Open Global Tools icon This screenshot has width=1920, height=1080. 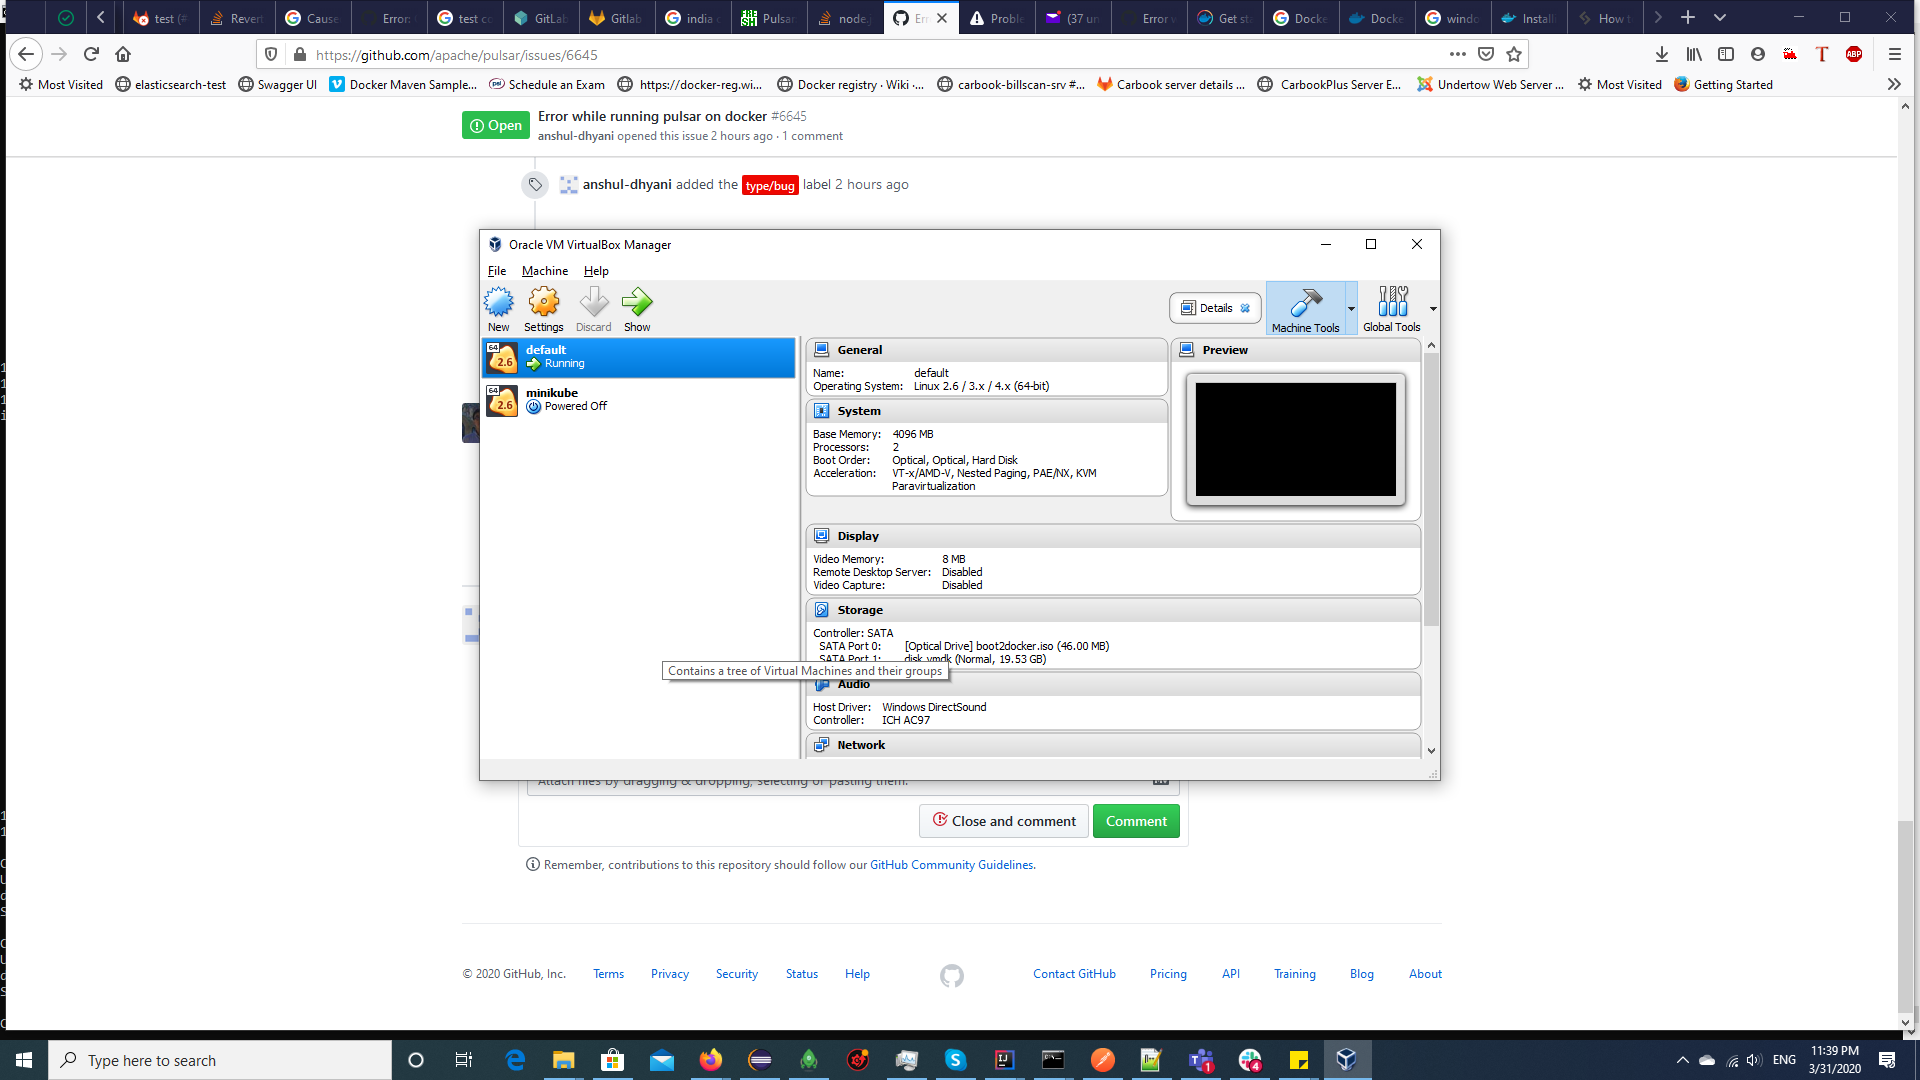[1392, 302]
